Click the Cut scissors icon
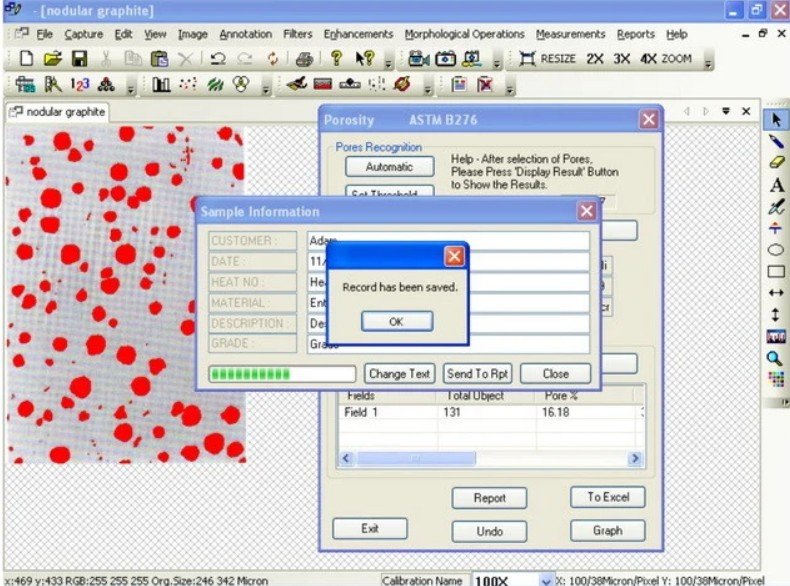Image resolution: width=790 pixels, height=586 pixels. coord(106,59)
